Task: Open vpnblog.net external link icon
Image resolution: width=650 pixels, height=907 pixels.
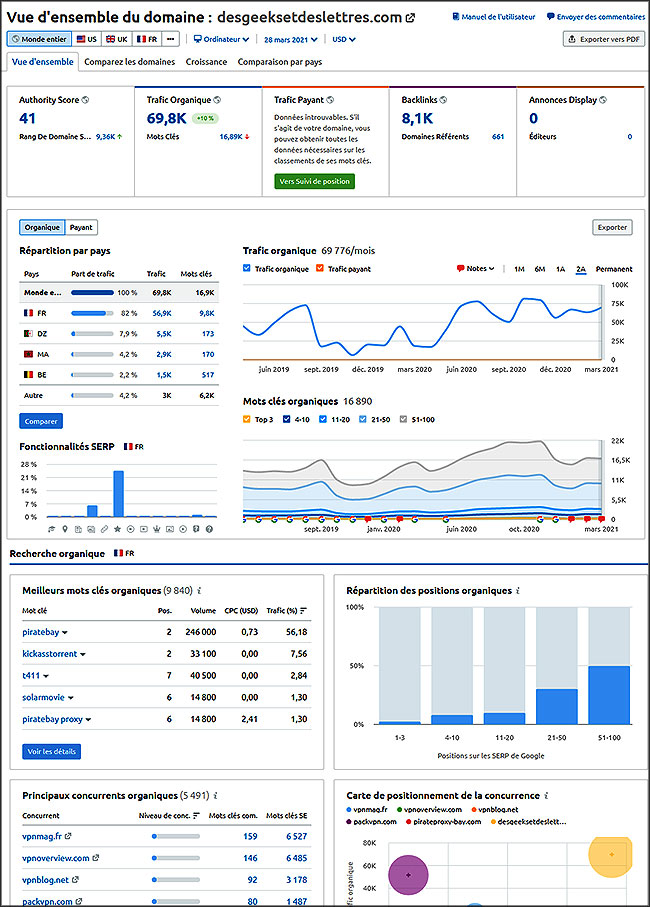Action: coord(75,880)
